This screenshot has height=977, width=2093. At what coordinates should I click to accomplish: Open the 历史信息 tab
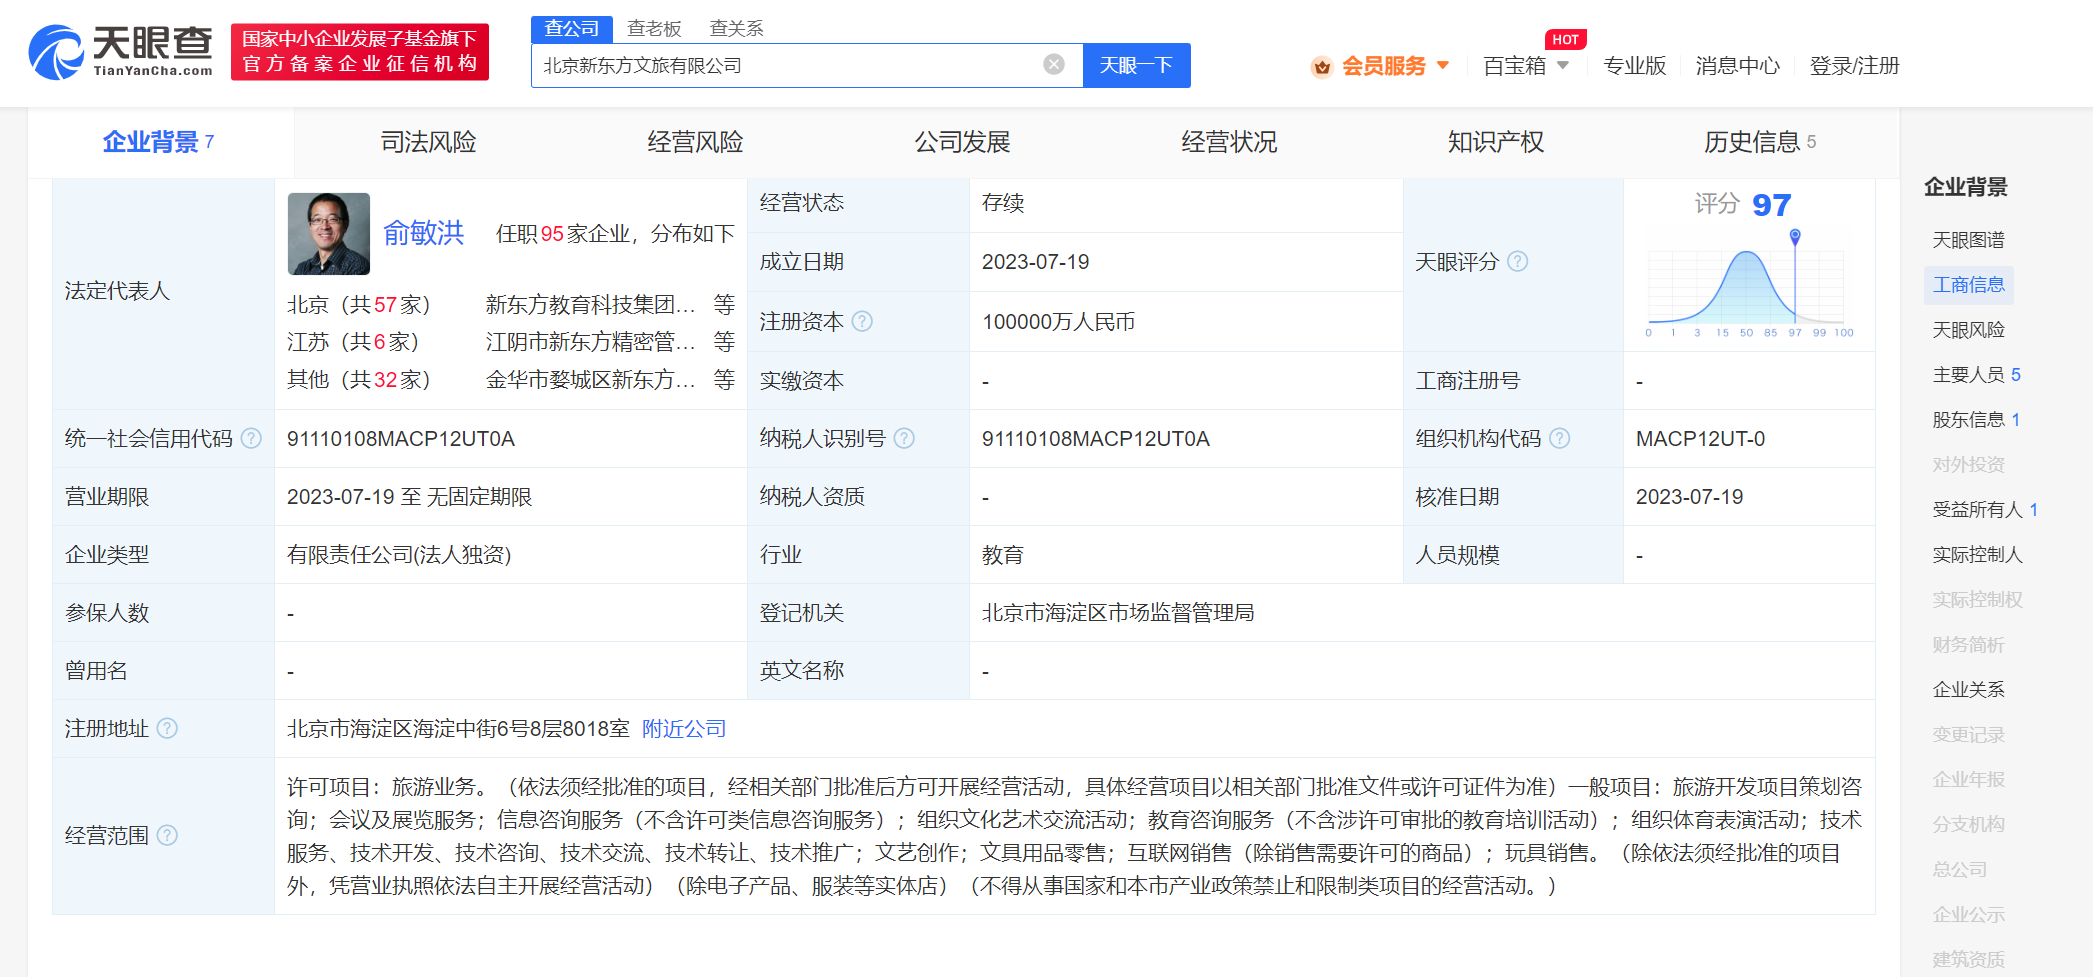click(1760, 142)
